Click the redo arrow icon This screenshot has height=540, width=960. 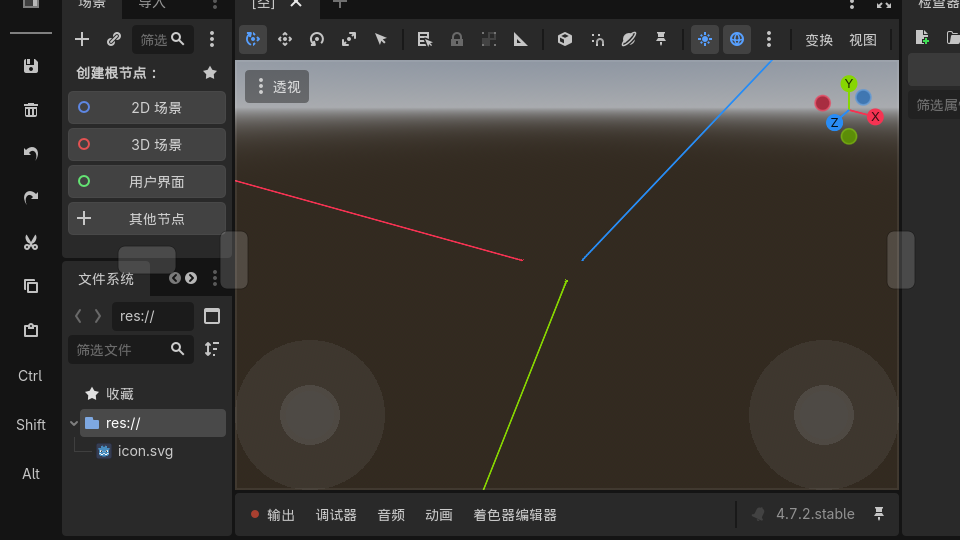(31, 197)
